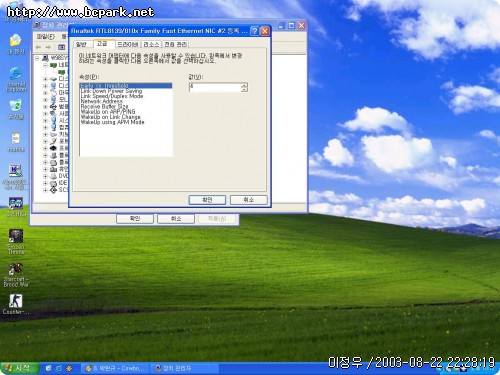Click the back arrow in the Device Manager toolbar

[38, 47]
